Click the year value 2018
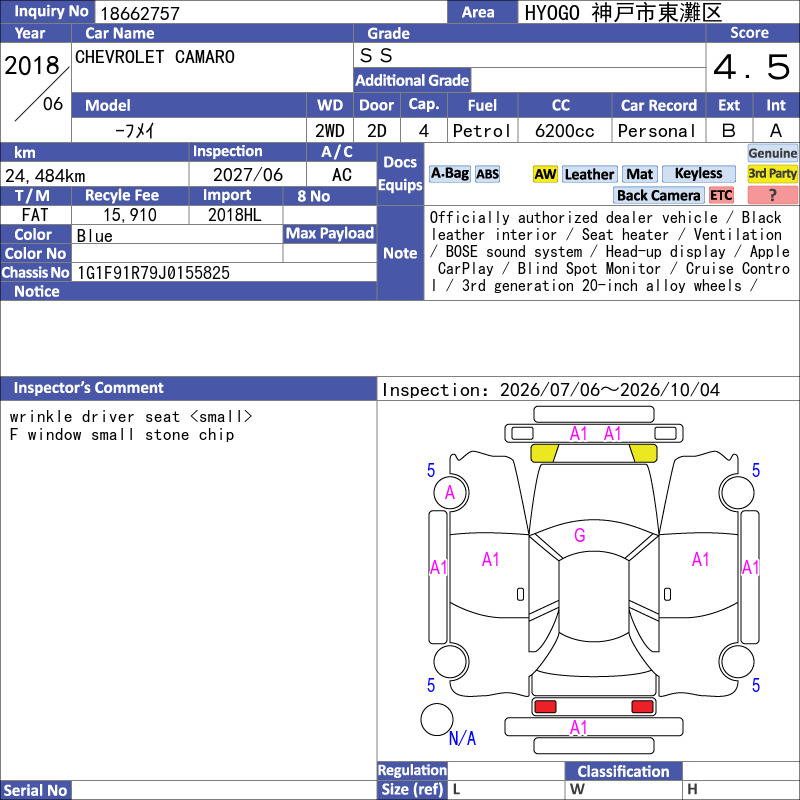The image size is (800, 800). (32, 65)
